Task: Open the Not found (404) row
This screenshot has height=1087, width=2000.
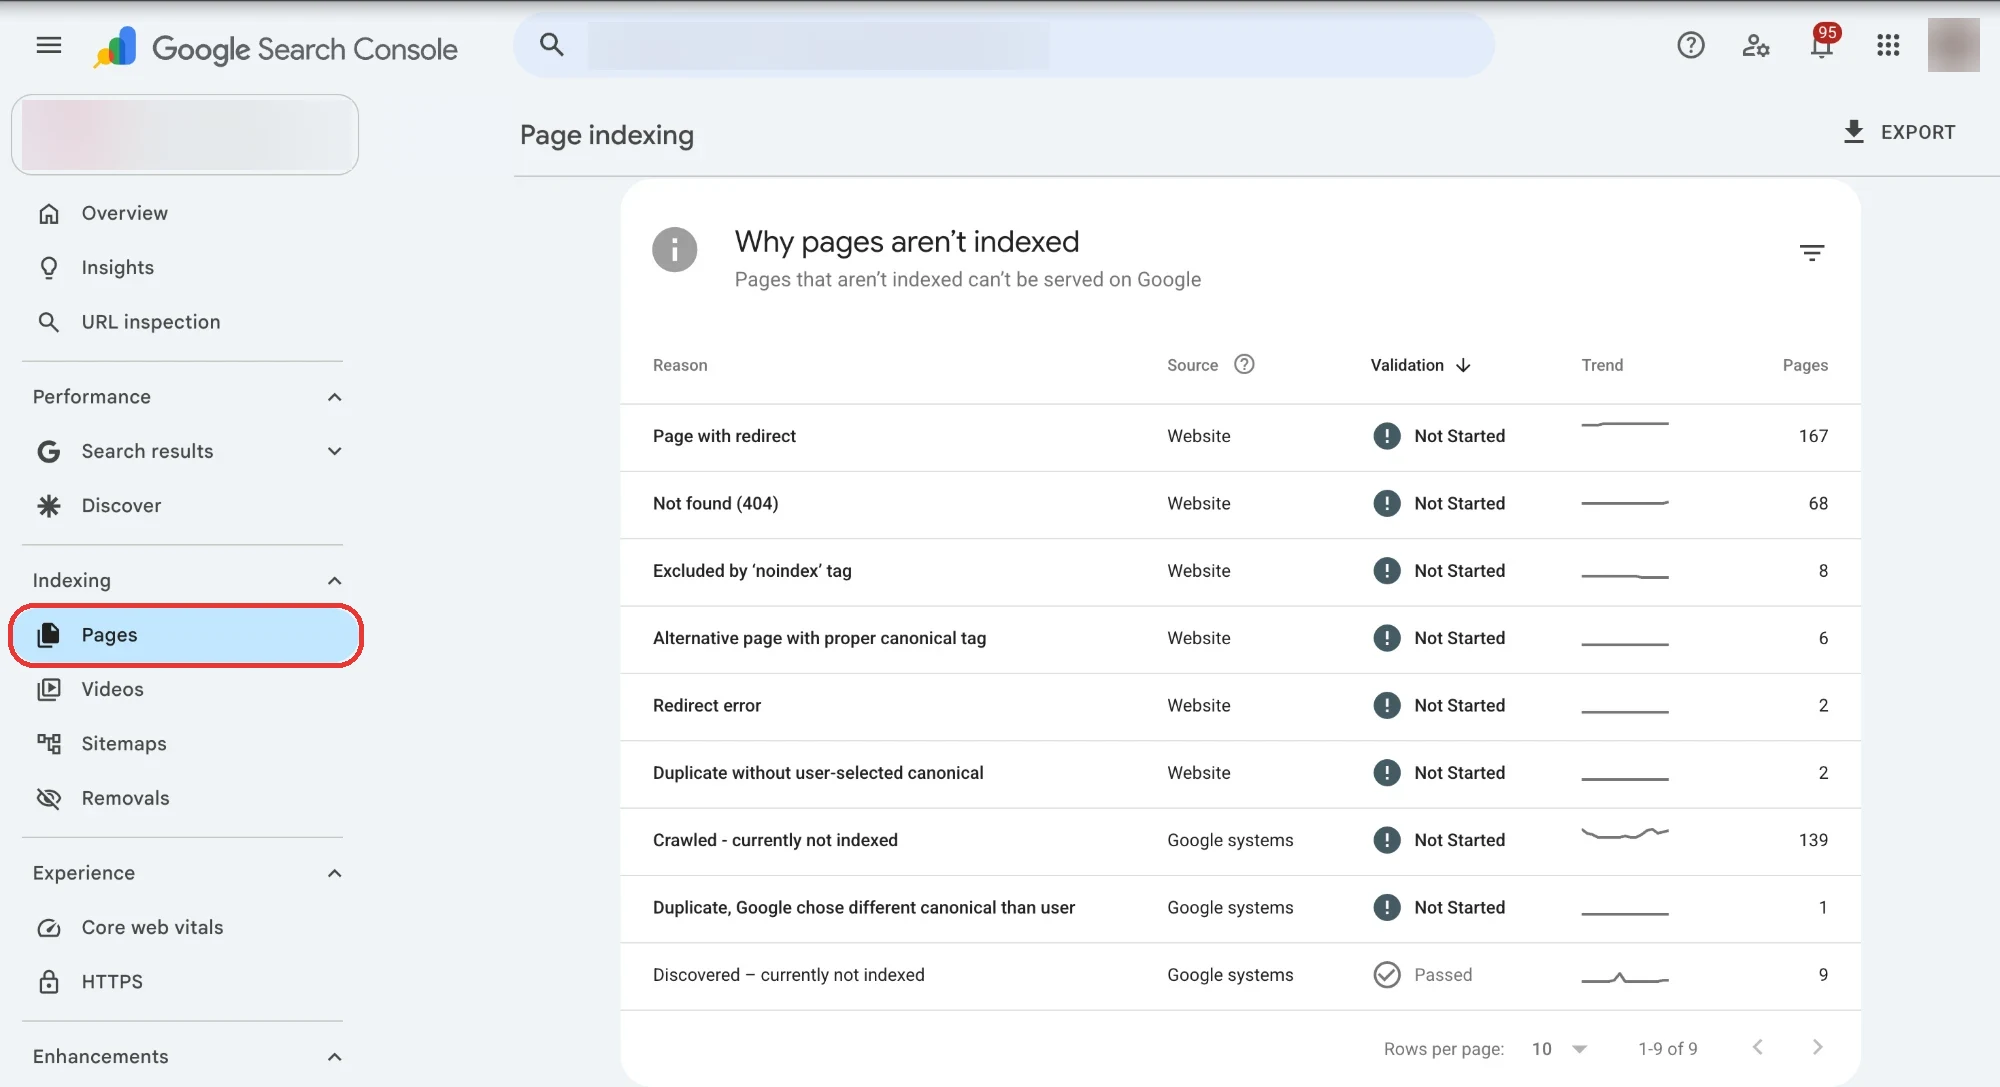Action: (x=1240, y=505)
